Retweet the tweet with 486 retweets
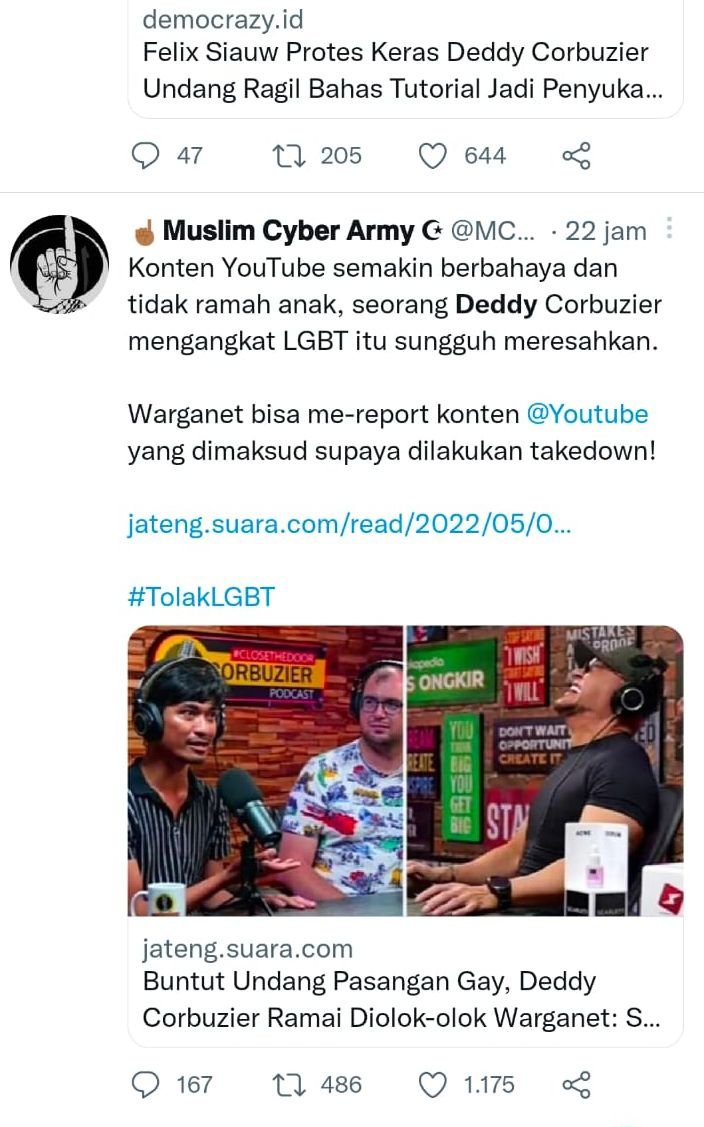 289,1085
